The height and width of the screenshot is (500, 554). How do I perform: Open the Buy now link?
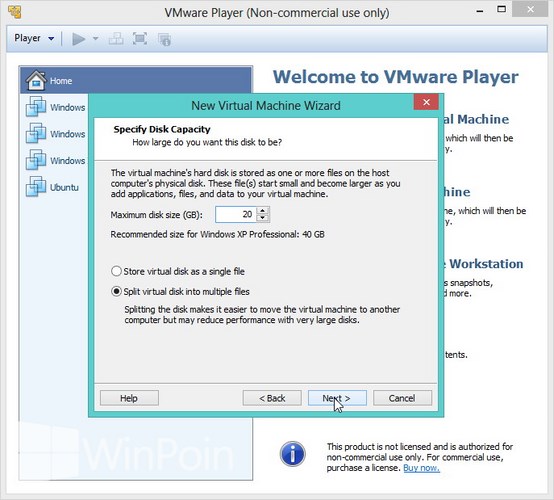(x=422, y=468)
